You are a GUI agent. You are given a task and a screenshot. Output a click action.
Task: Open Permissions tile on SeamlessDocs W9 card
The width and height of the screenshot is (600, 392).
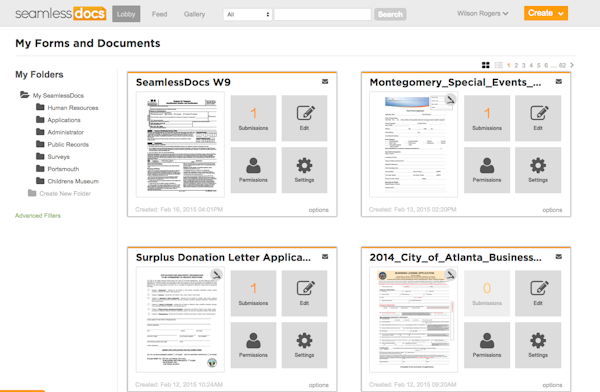click(253, 170)
